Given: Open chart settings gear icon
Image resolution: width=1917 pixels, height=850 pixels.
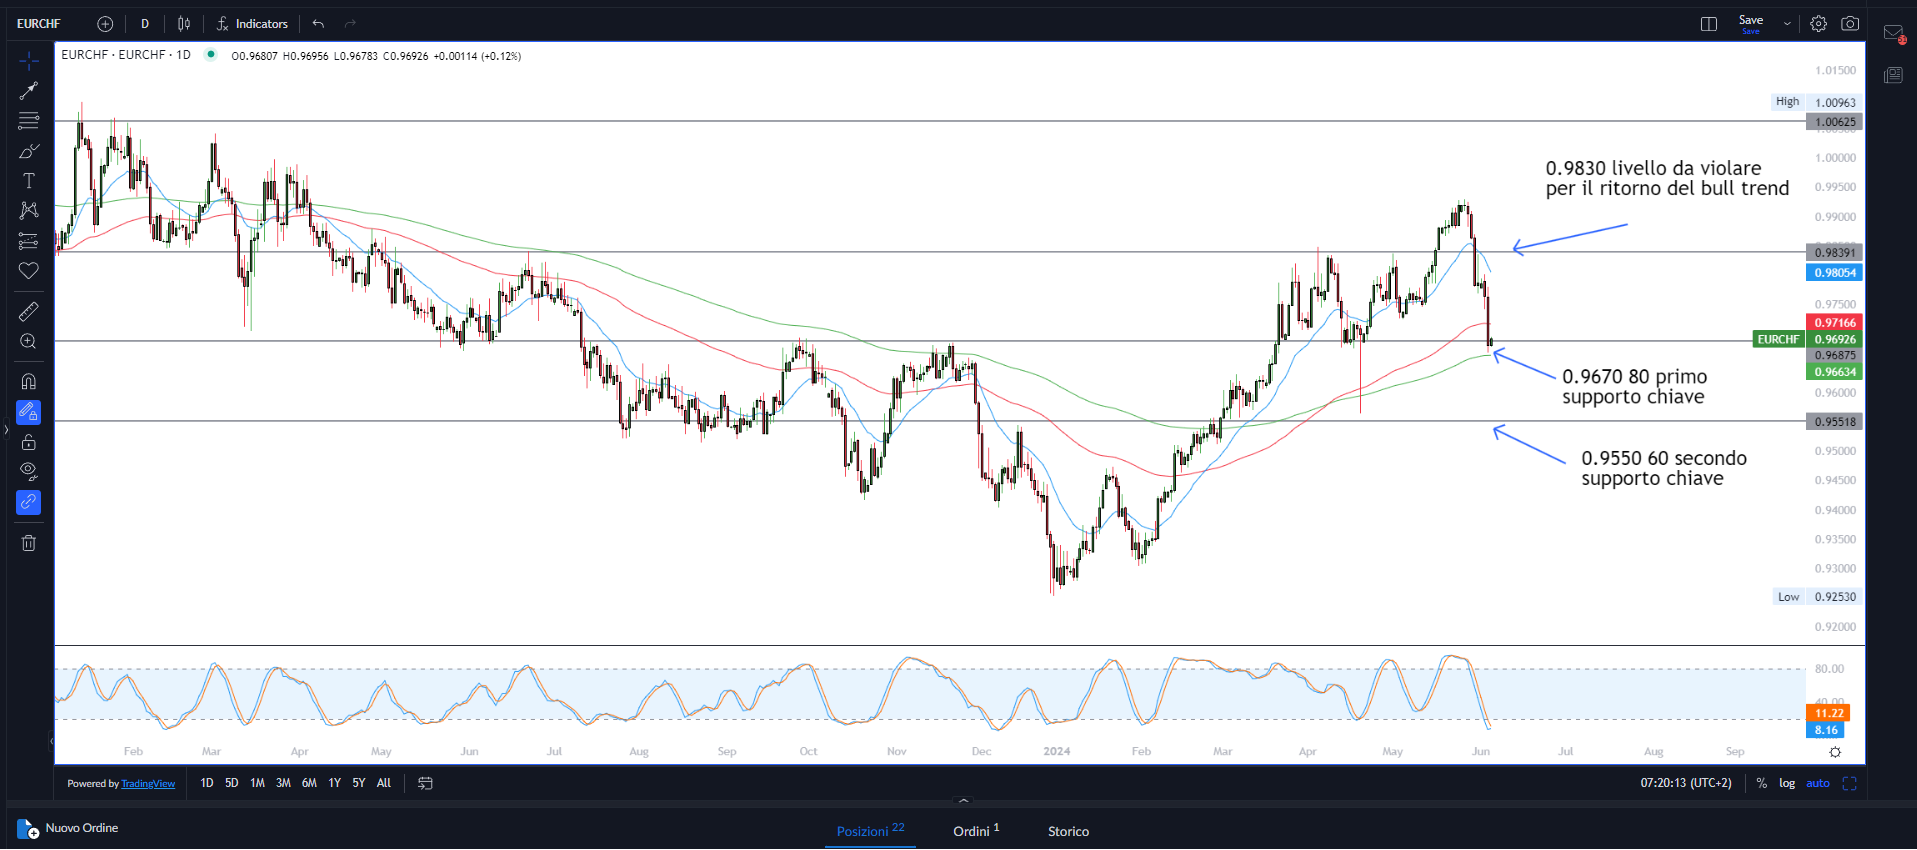Looking at the screenshot, I should pos(1818,24).
